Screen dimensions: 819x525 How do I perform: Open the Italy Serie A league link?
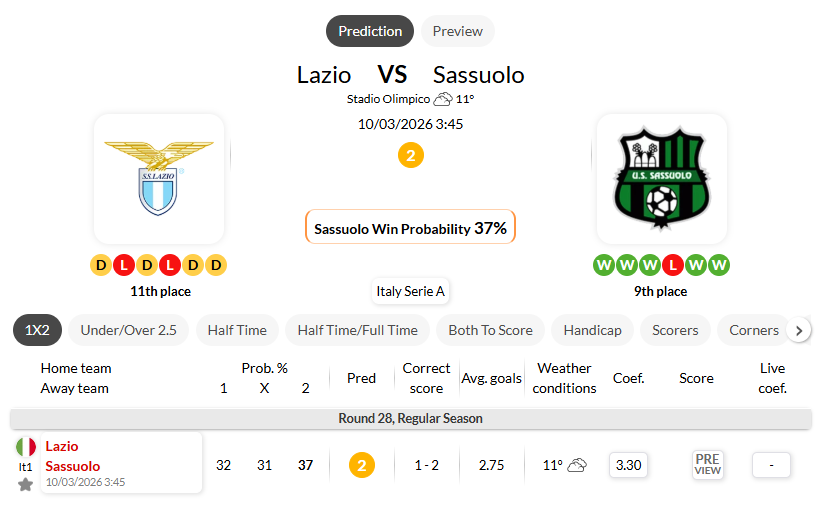coord(410,291)
